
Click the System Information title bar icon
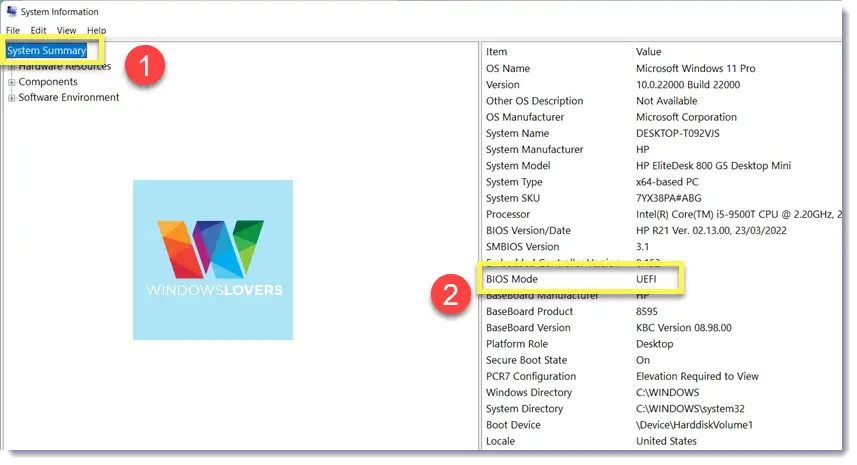pos(11,11)
